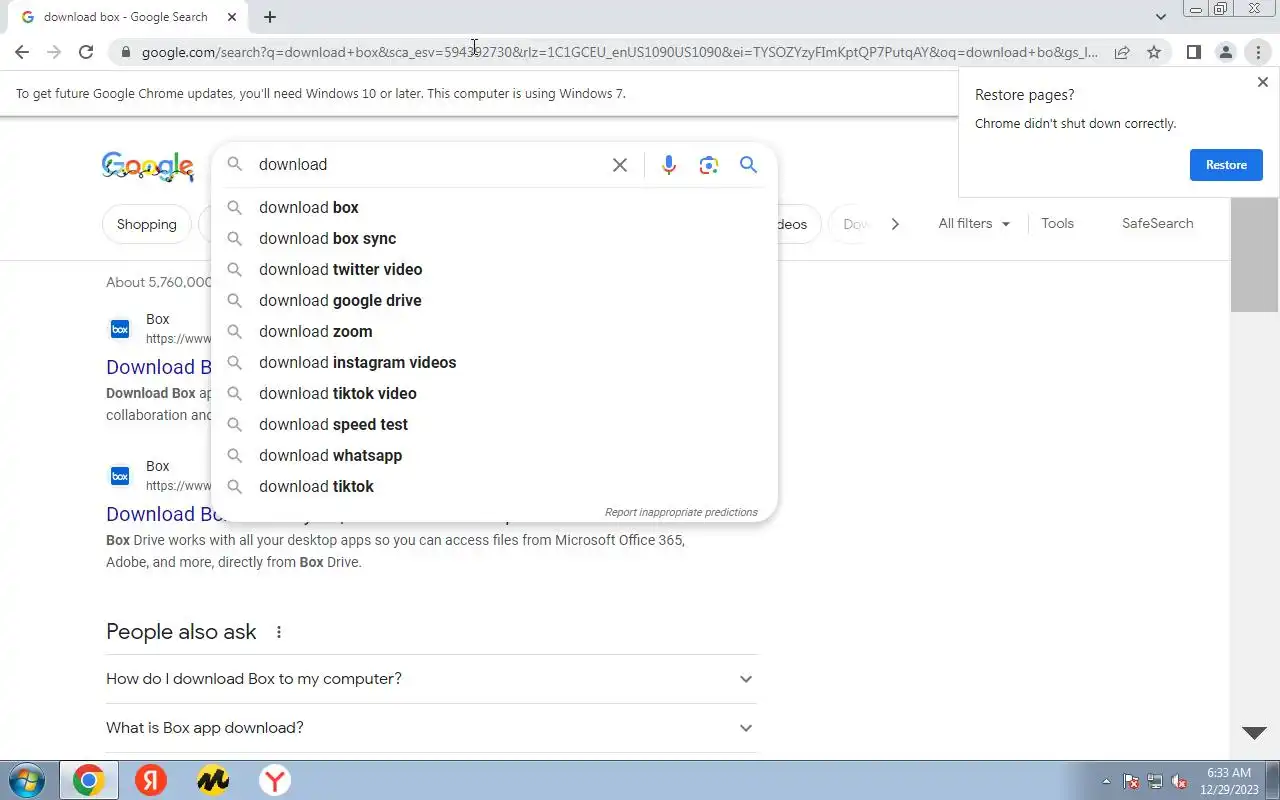Image resolution: width=1280 pixels, height=800 pixels.
Task: Click the second result's Box favicon
Action: click(x=120, y=476)
